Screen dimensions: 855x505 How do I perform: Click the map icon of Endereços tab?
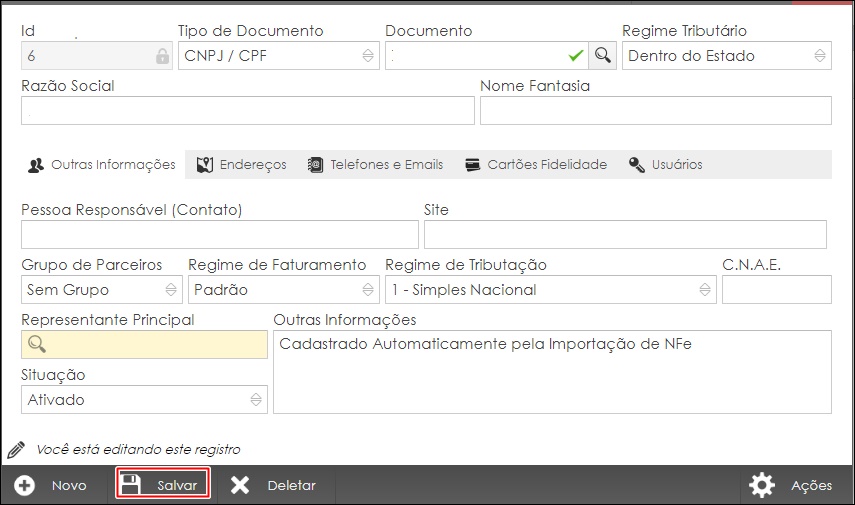204,165
